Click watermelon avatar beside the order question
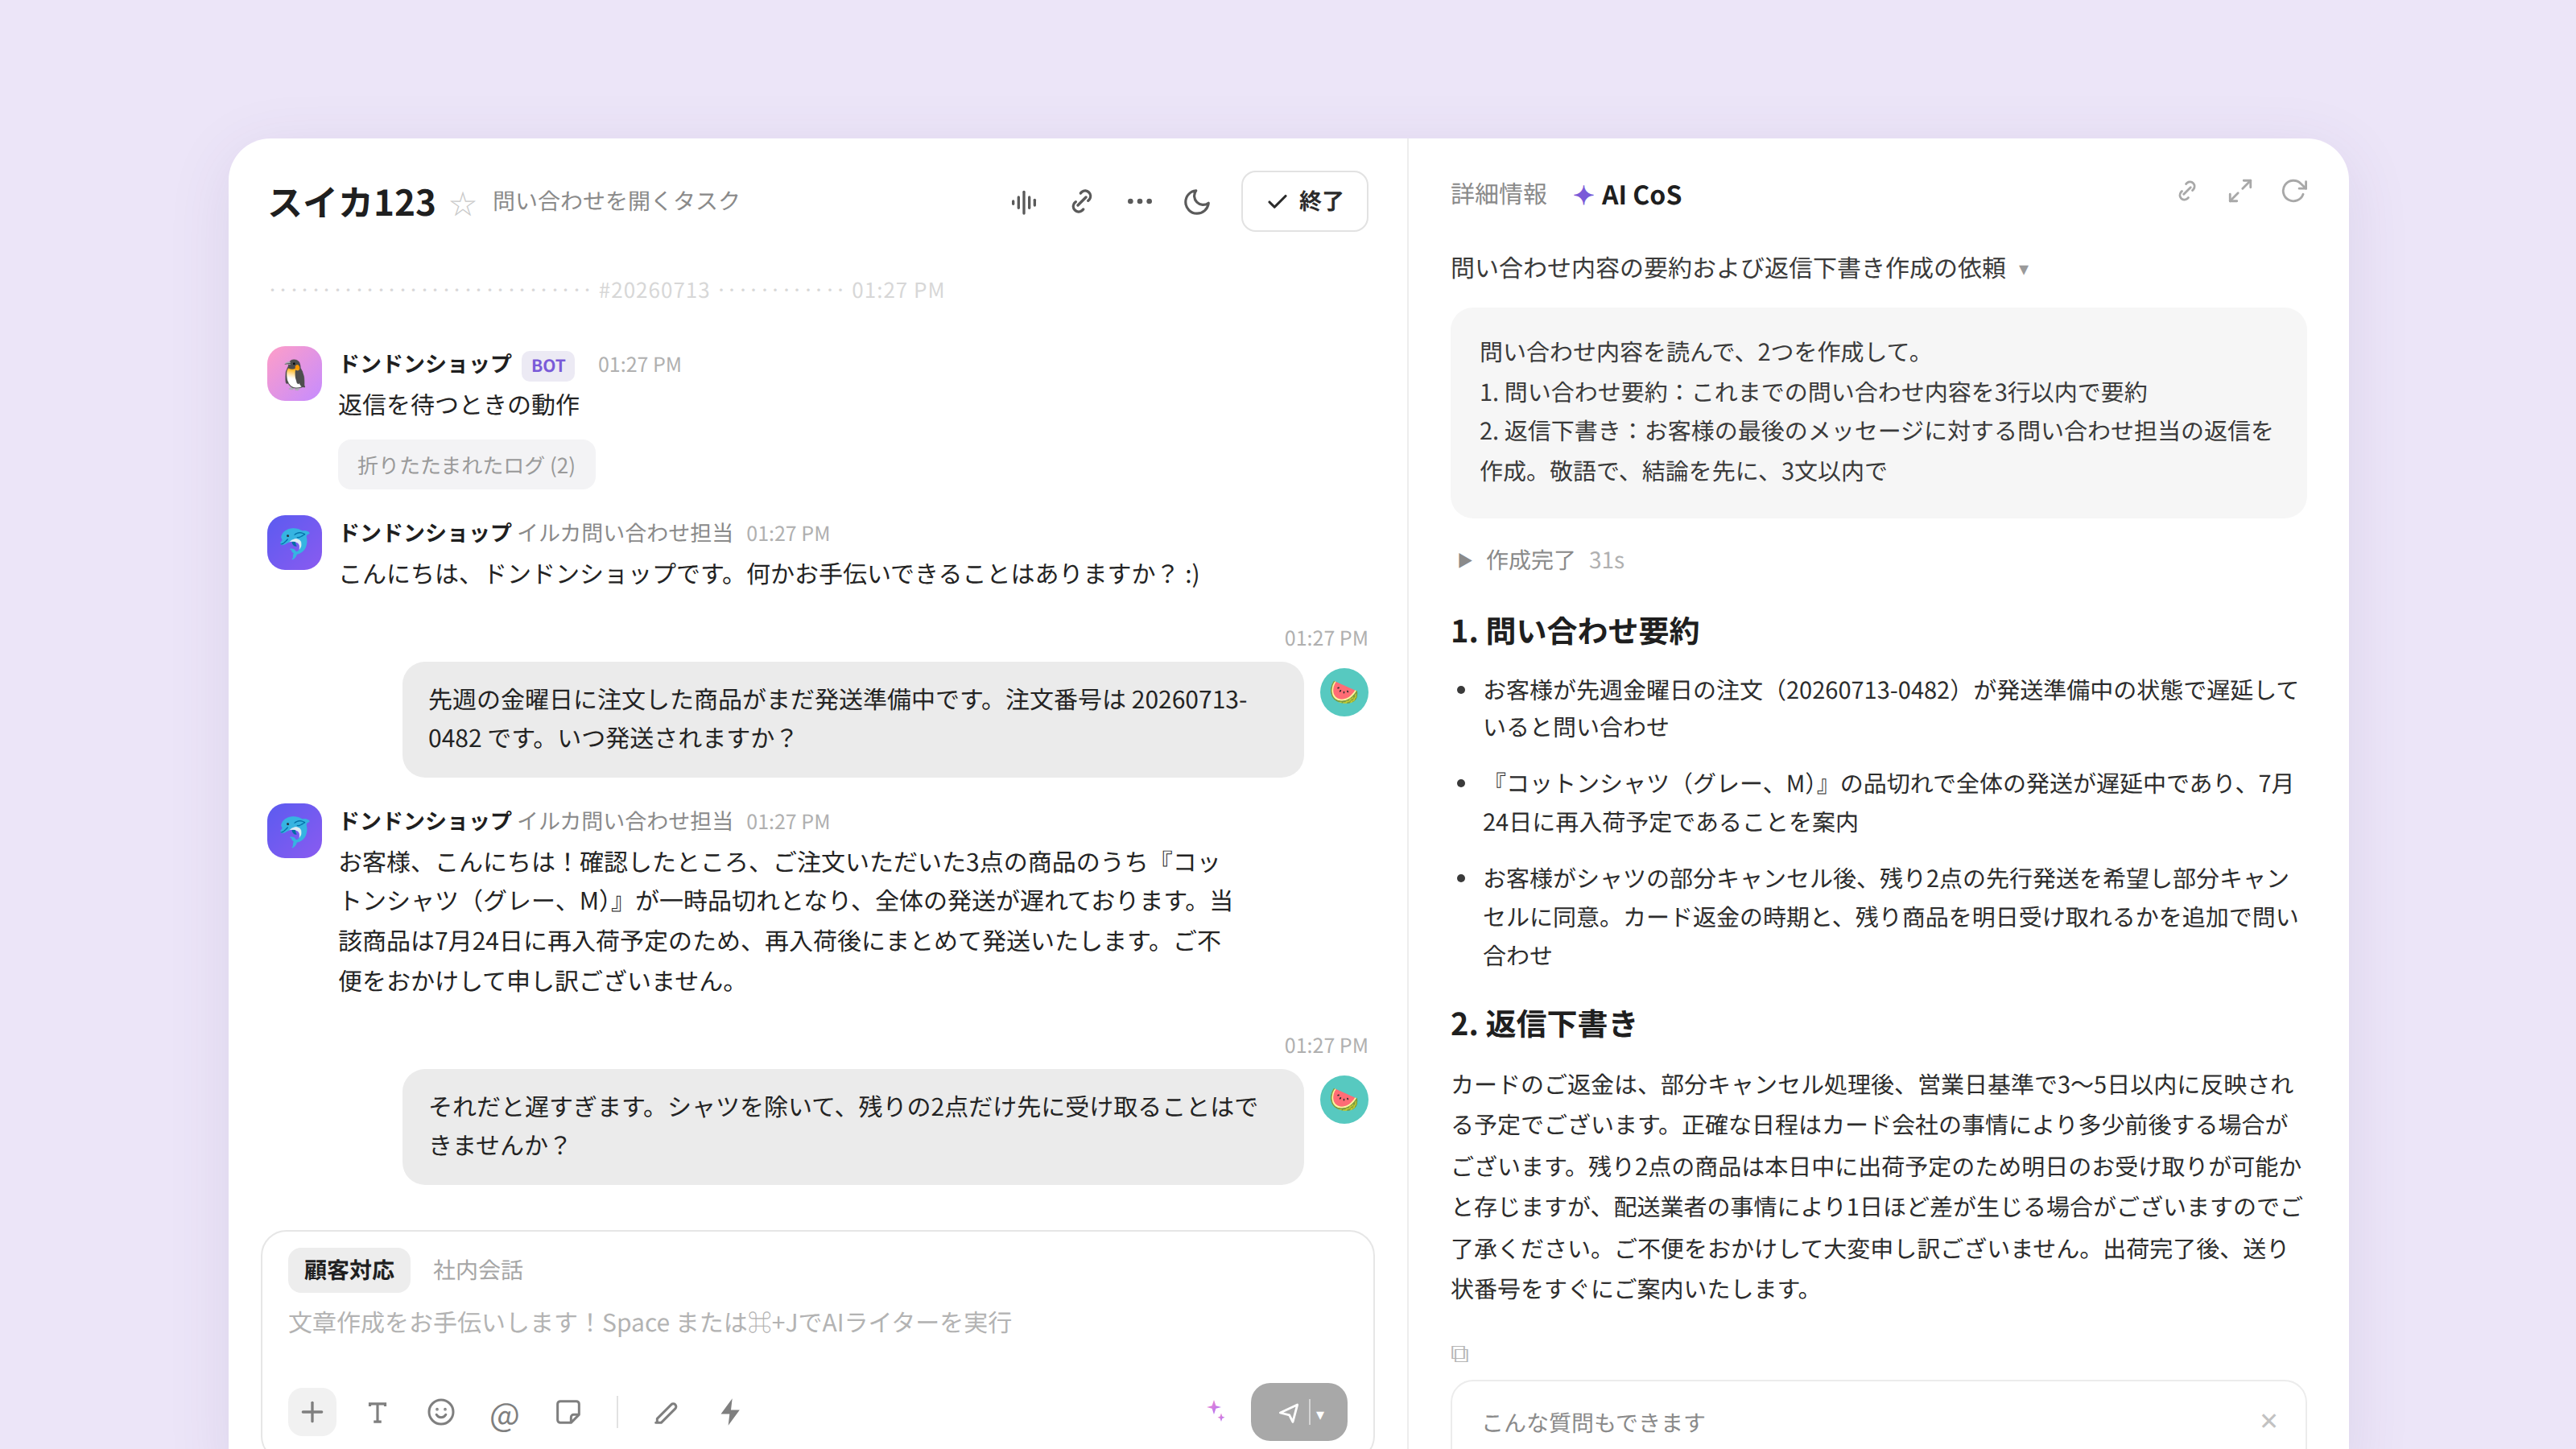Screen dimensions: 2576x1449 pyautogui.click(x=1344, y=692)
